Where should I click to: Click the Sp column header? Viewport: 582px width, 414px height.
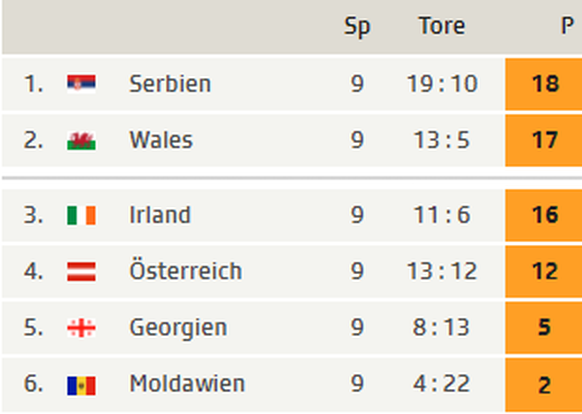357,27
